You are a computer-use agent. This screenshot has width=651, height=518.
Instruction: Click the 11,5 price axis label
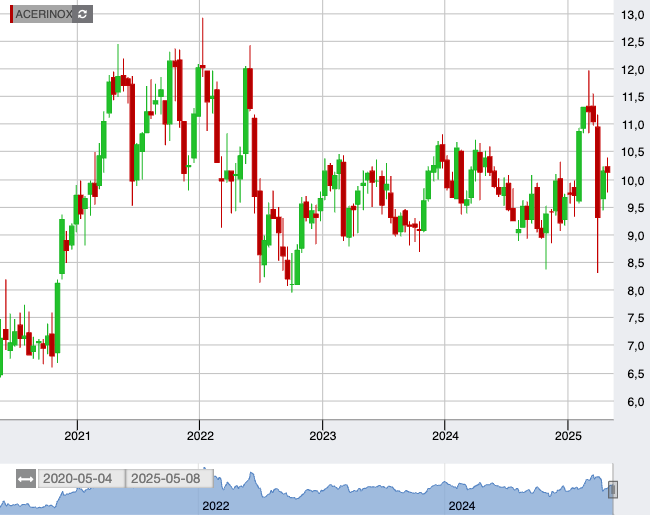tap(633, 97)
